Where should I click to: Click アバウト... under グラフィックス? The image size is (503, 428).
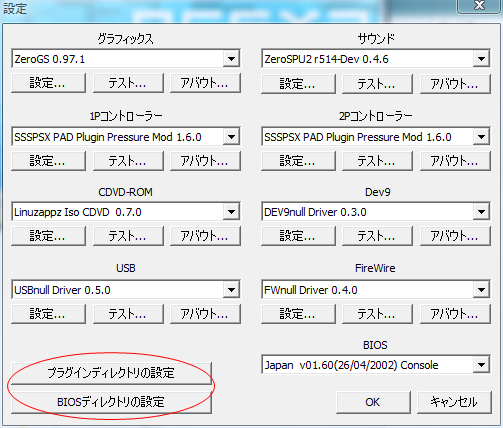(205, 83)
